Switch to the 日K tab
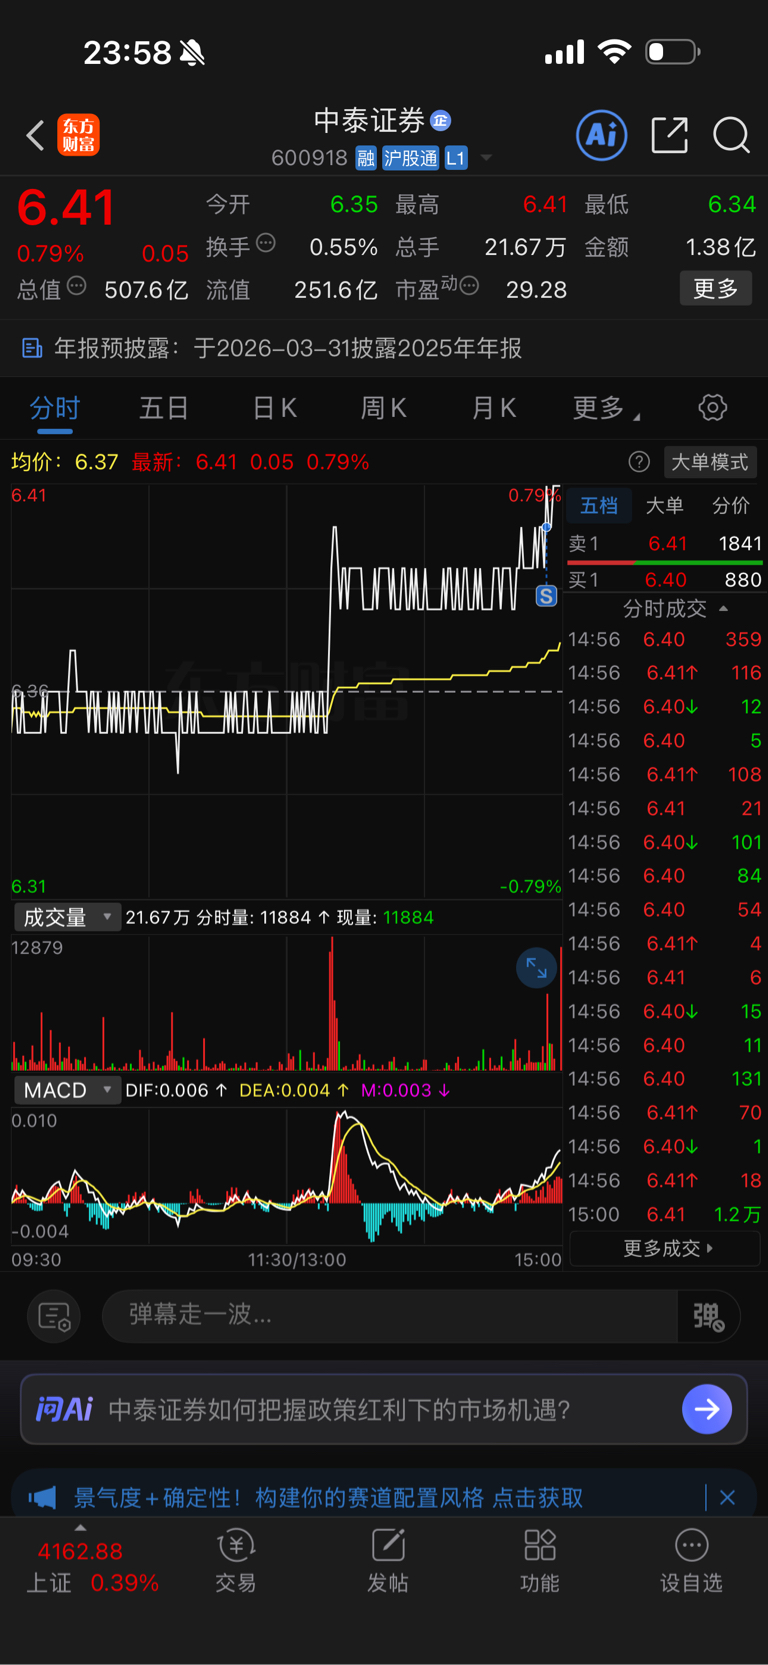 pos(274,408)
